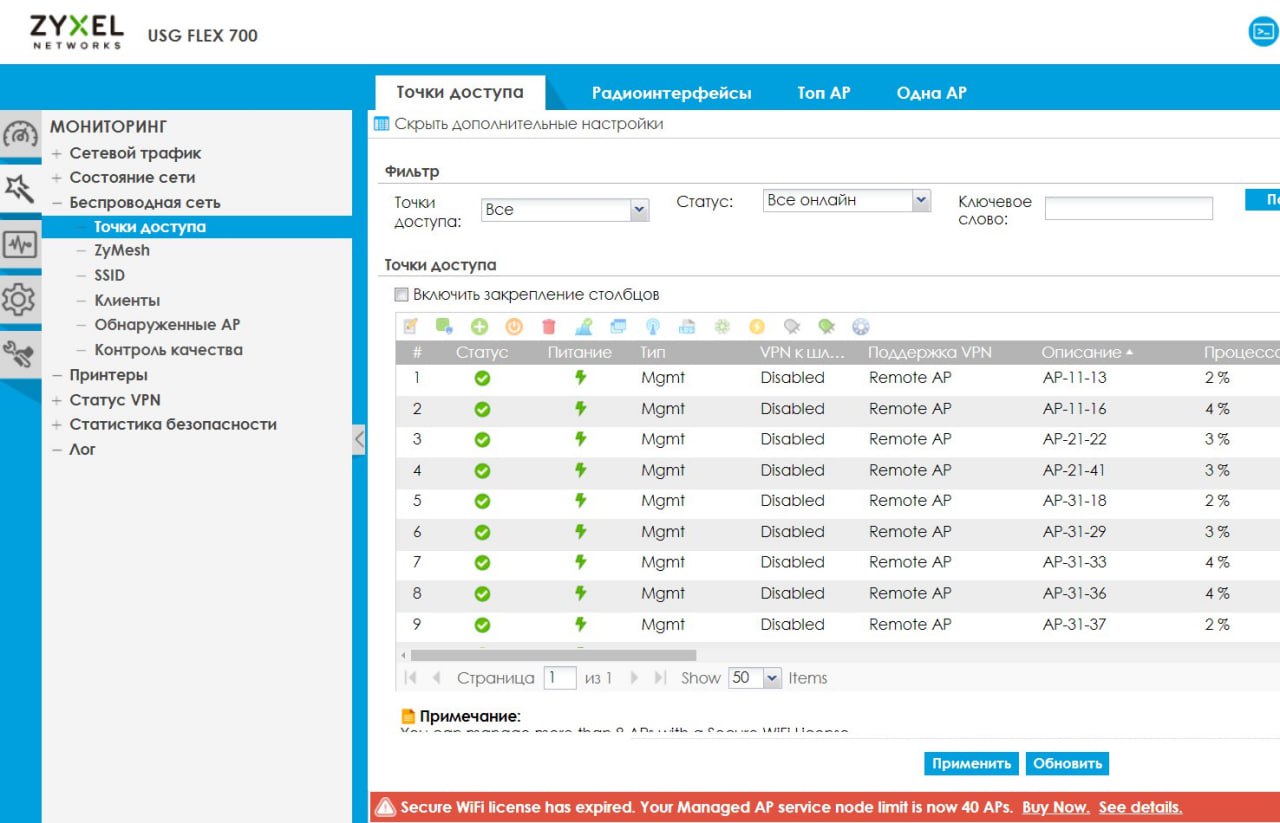Click the red trash delete icon
The image size is (1280, 823).
pyautogui.click(x=548, y=326)
